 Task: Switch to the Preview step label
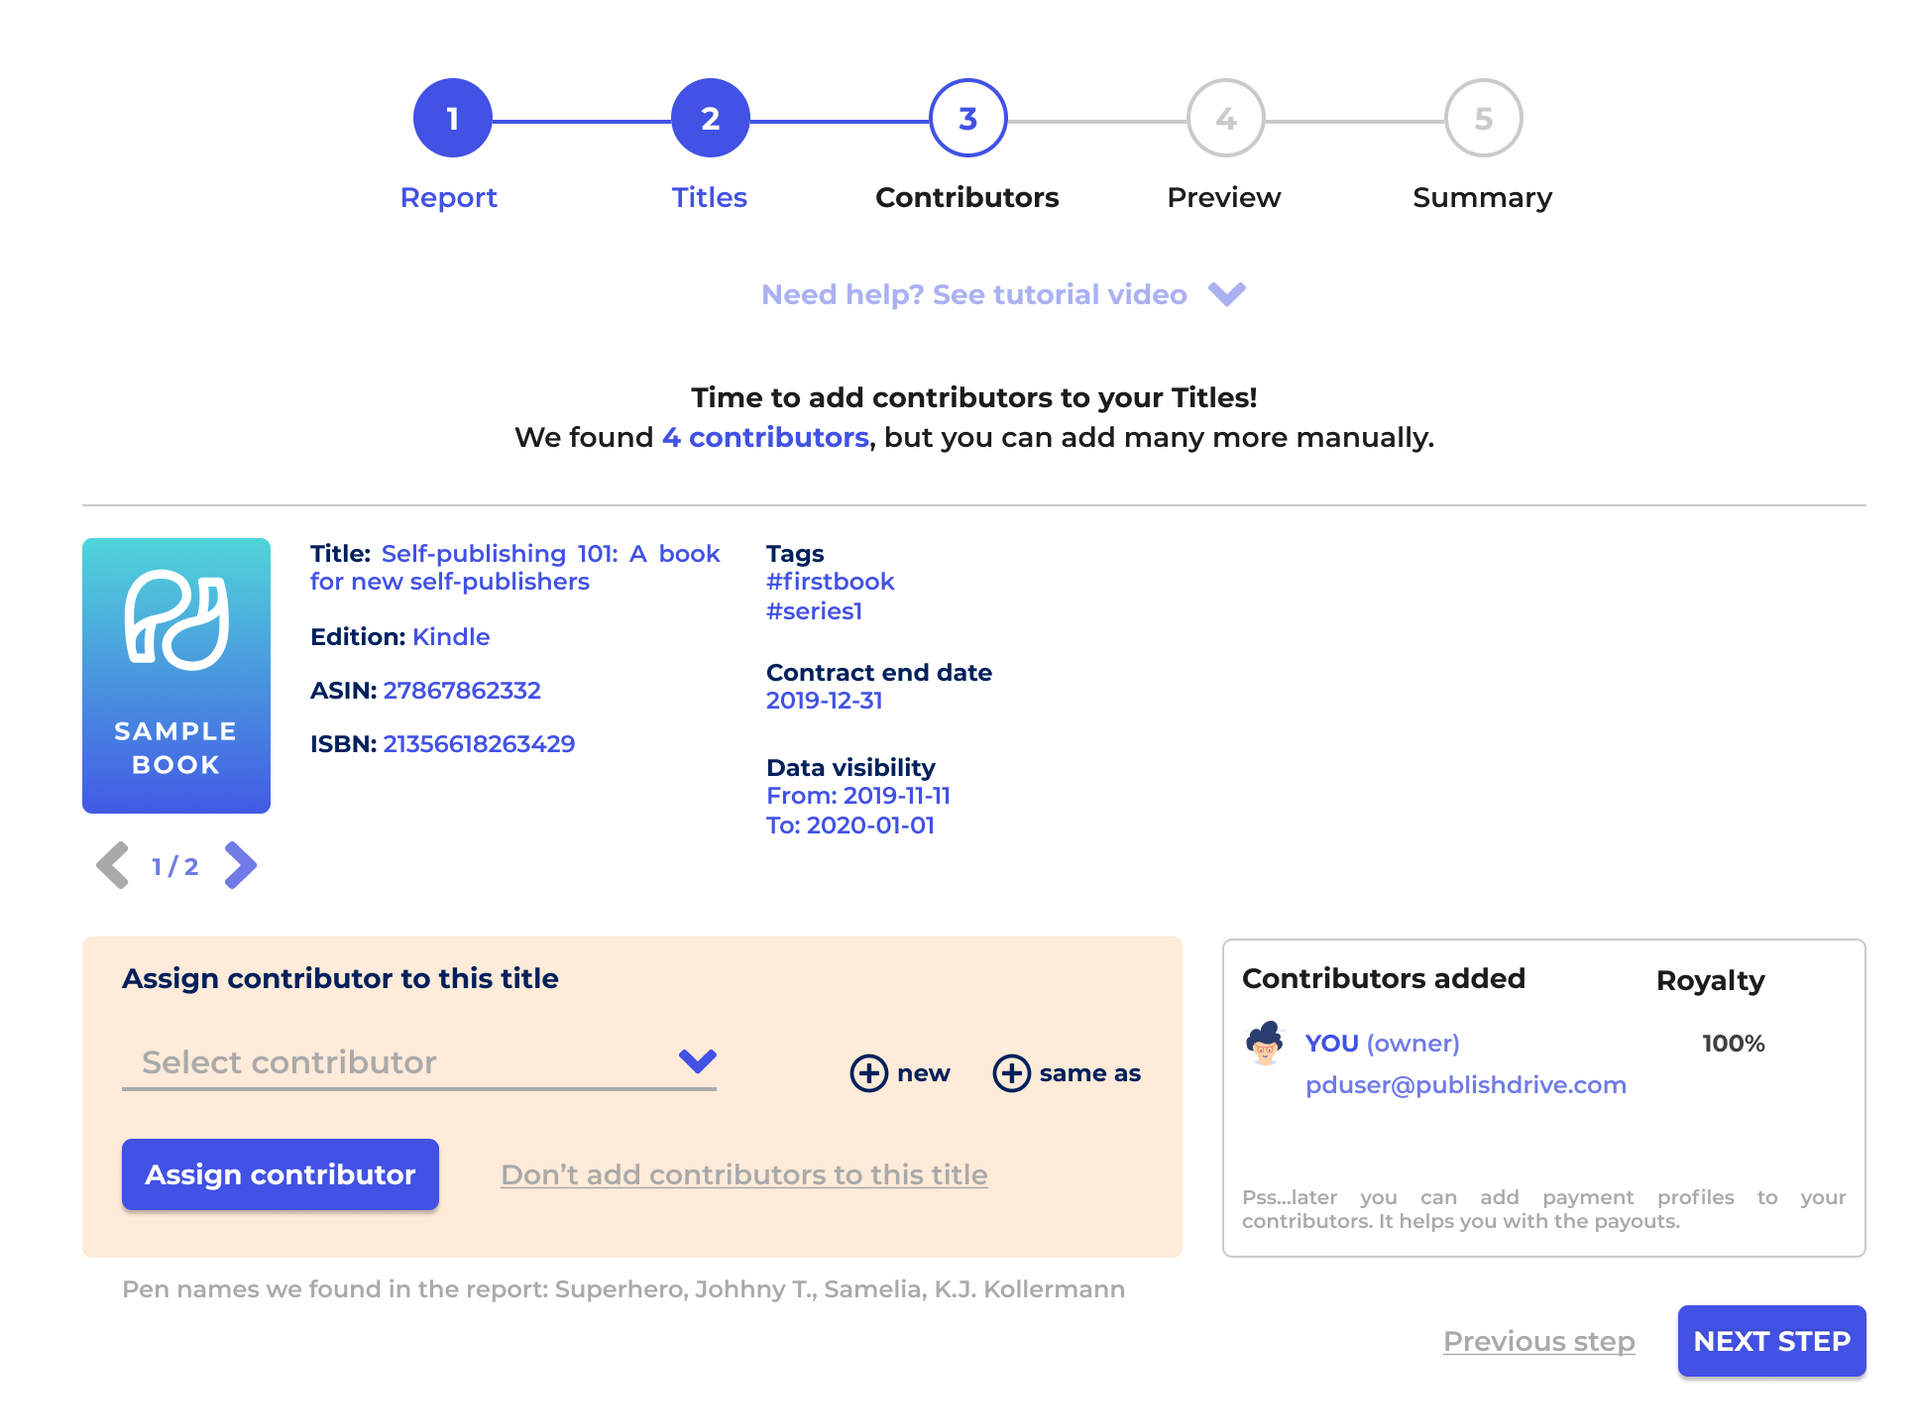1224,197
